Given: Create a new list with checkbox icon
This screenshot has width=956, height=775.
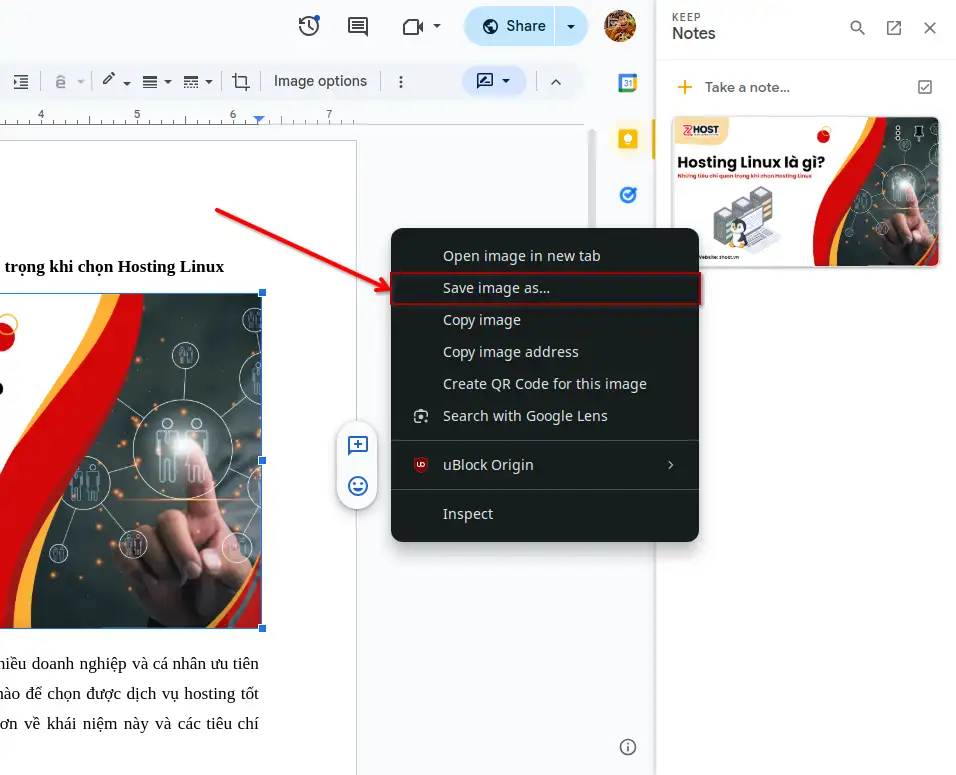Looking at the screenshot, I should click(x=925, y=87).
